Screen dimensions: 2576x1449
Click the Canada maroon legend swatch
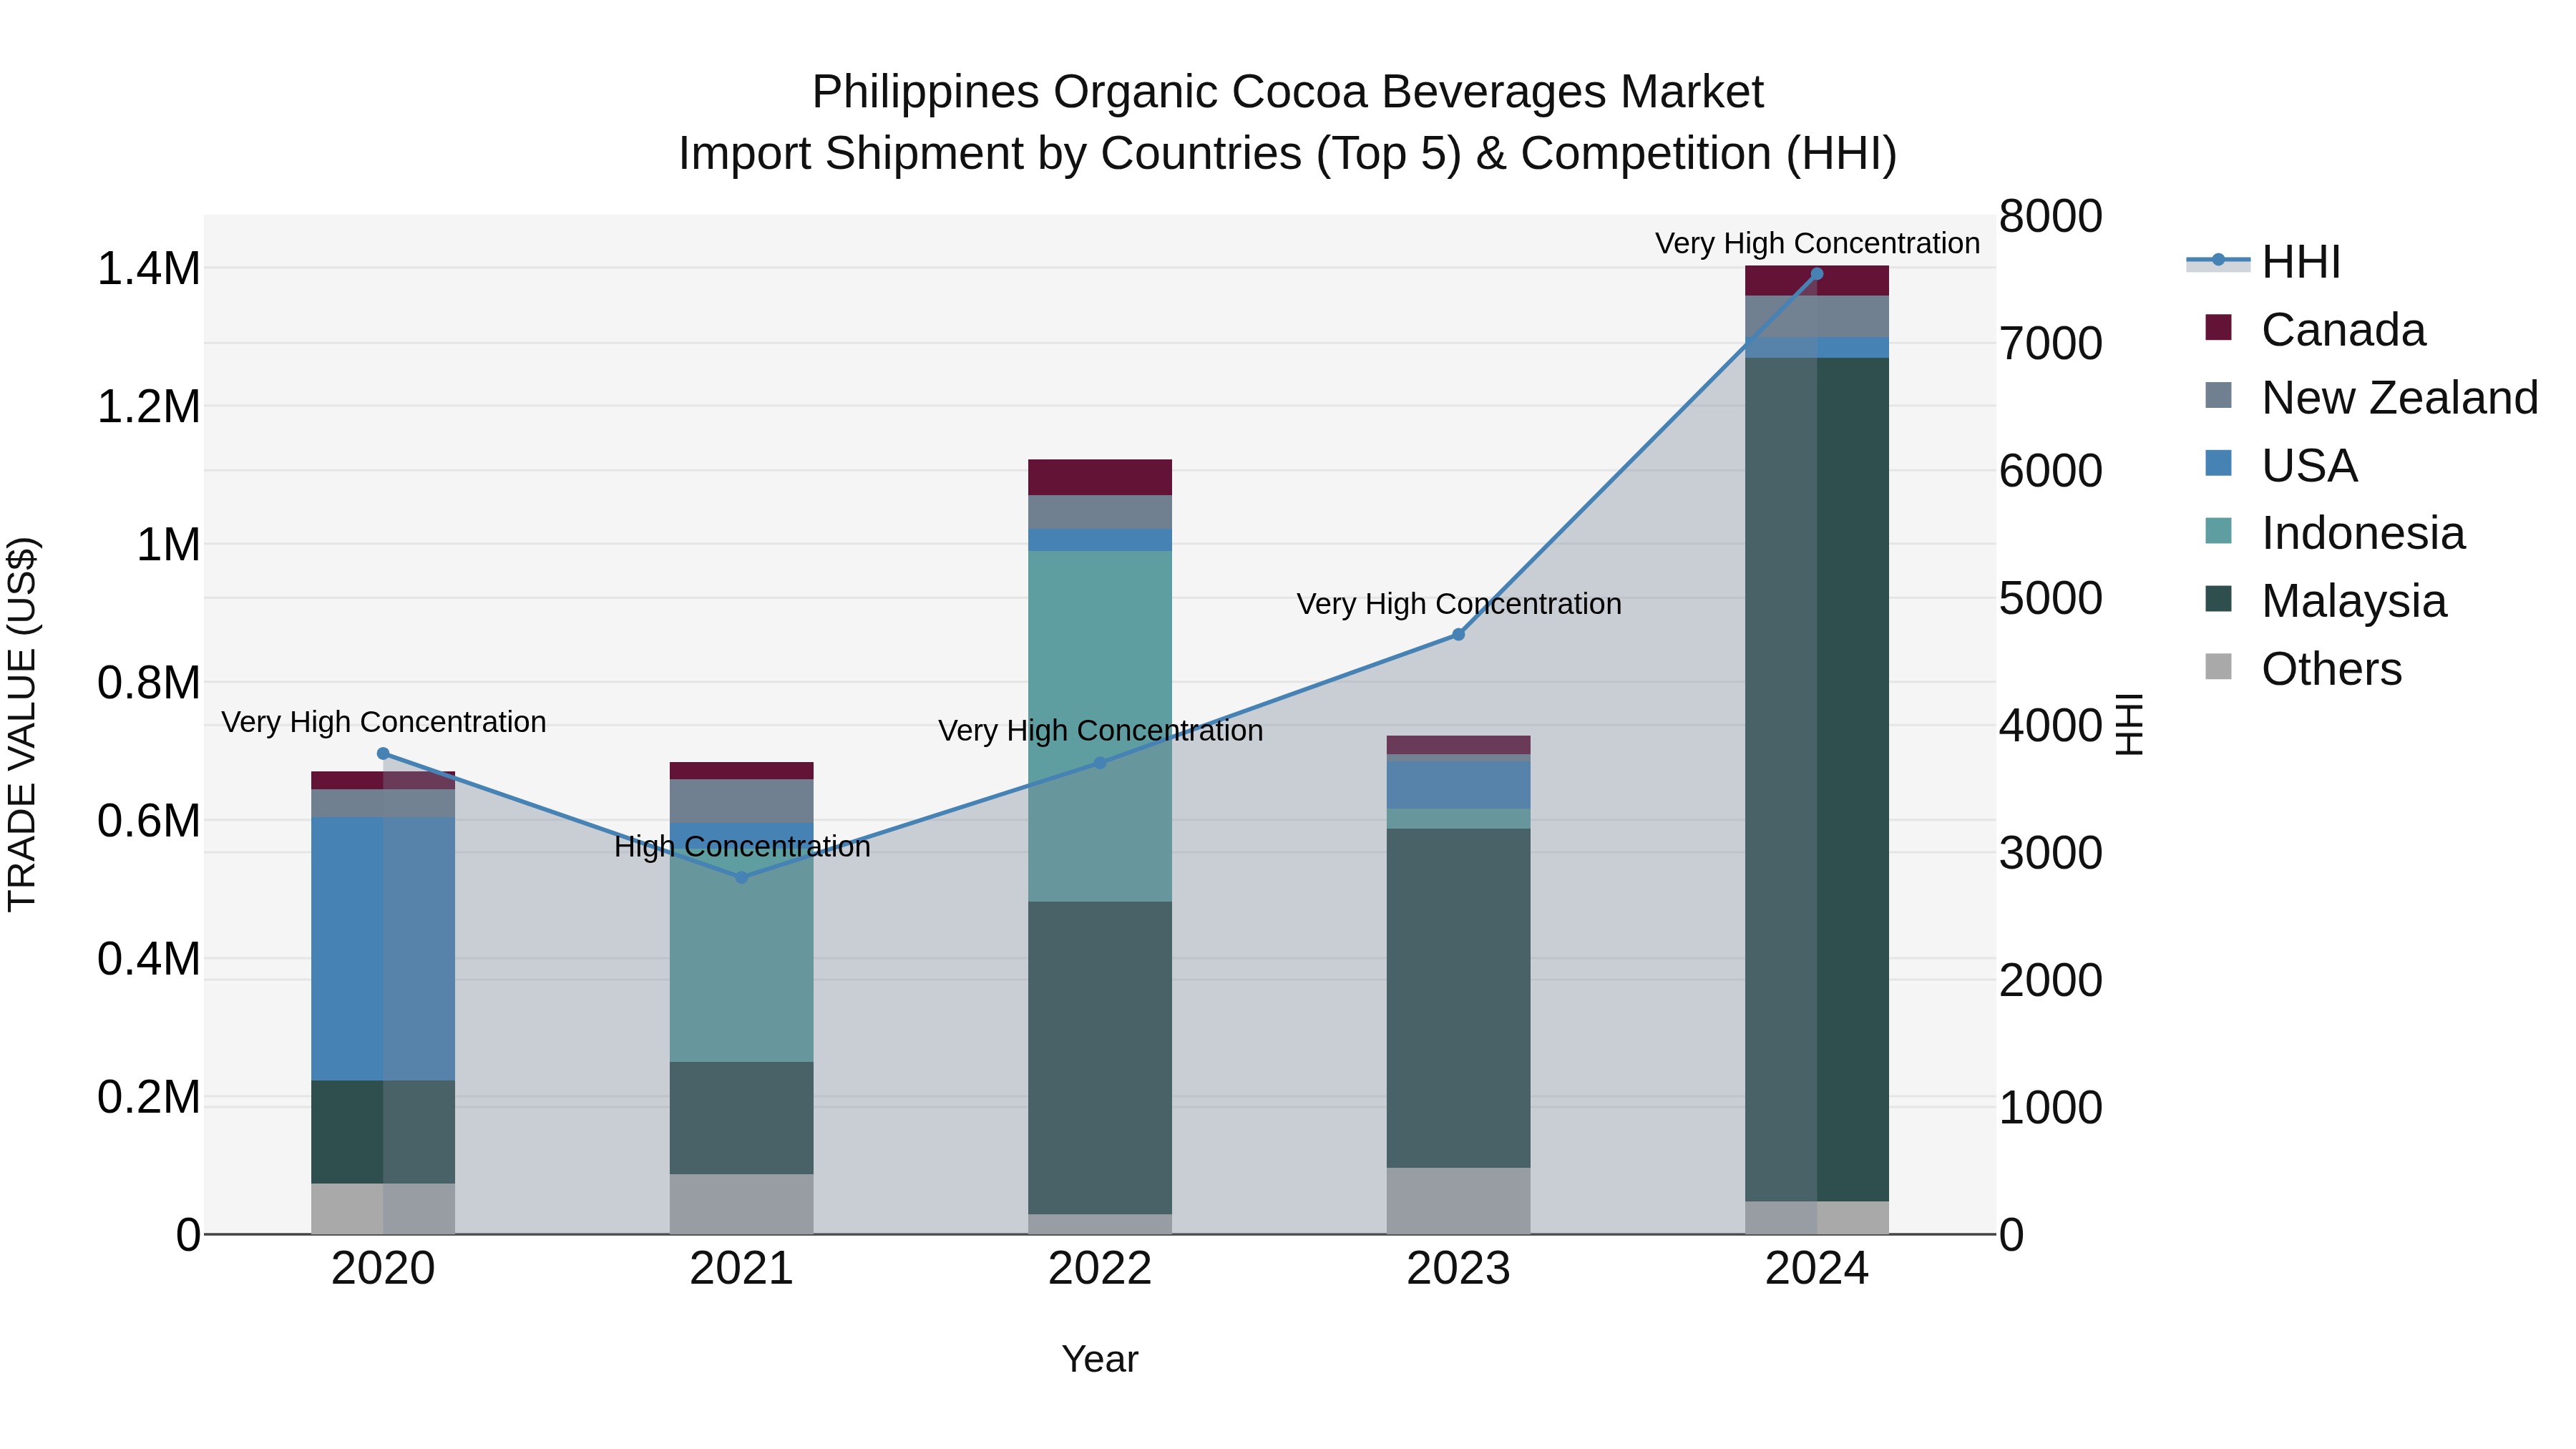click(2218, 328)
